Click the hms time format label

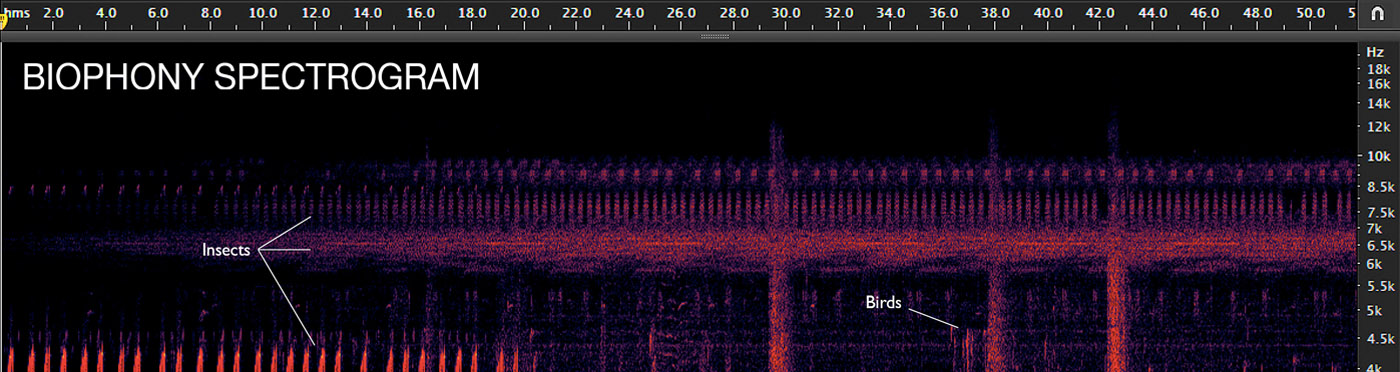click(x=18, y=14)
